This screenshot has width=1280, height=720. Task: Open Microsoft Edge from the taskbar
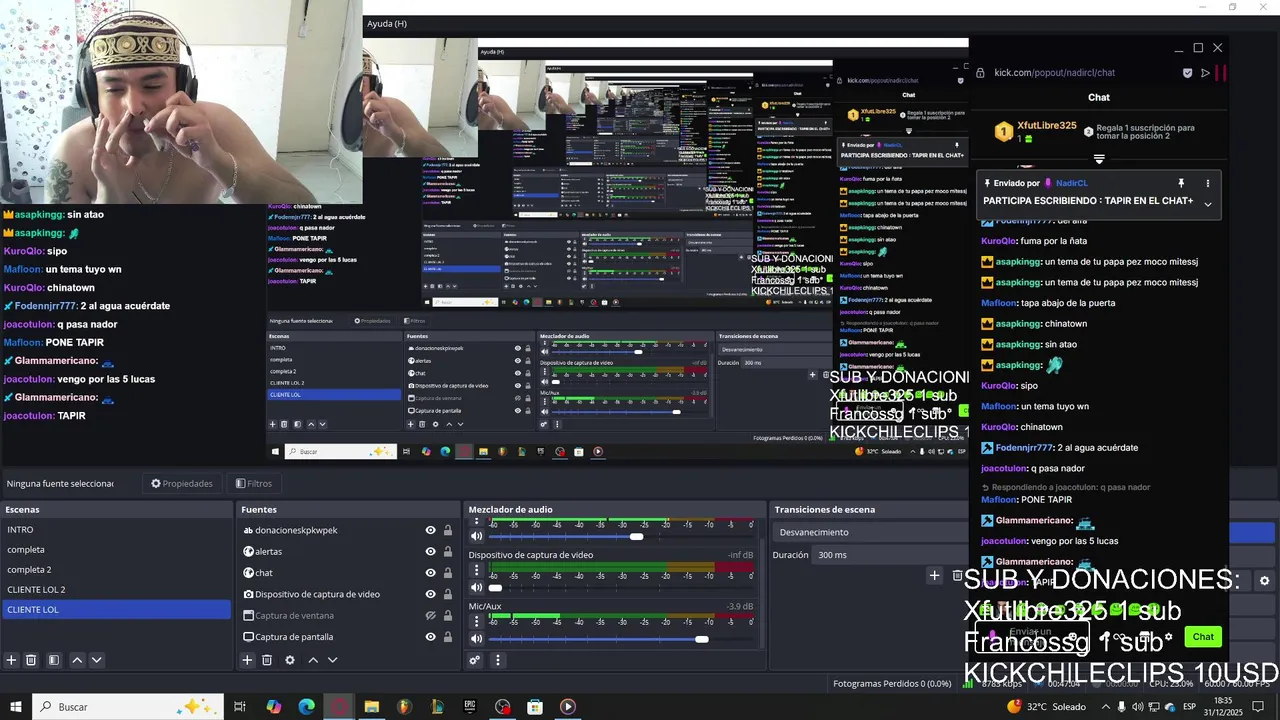[x=306, y=707]
